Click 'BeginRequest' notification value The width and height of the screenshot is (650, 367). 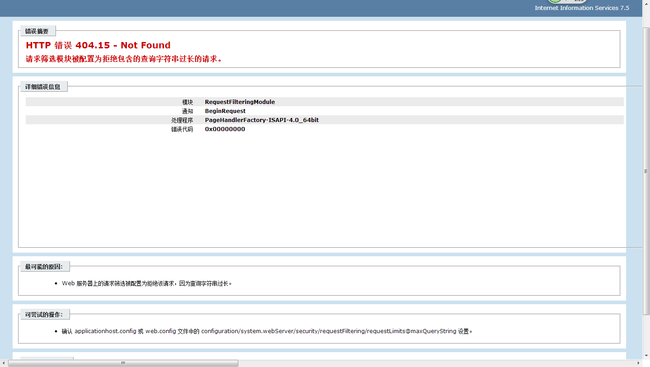click(x=225, y=111)
